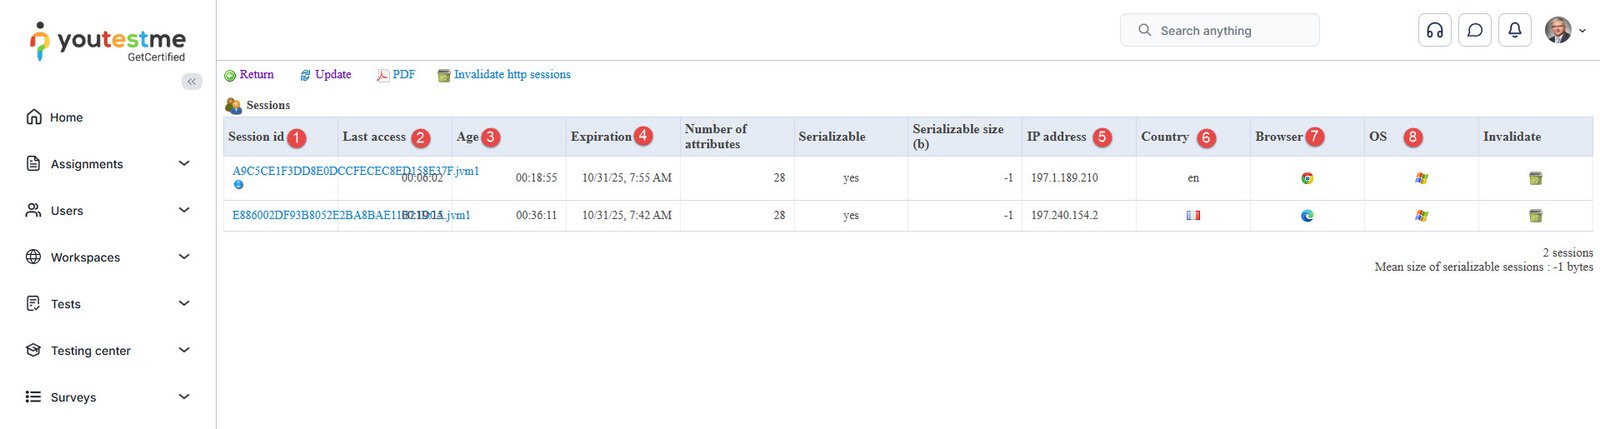Screen dimensions: 1600x429
Task: Invalidate the session from IP 197.1.189.210
Action: click(1535, 178)
